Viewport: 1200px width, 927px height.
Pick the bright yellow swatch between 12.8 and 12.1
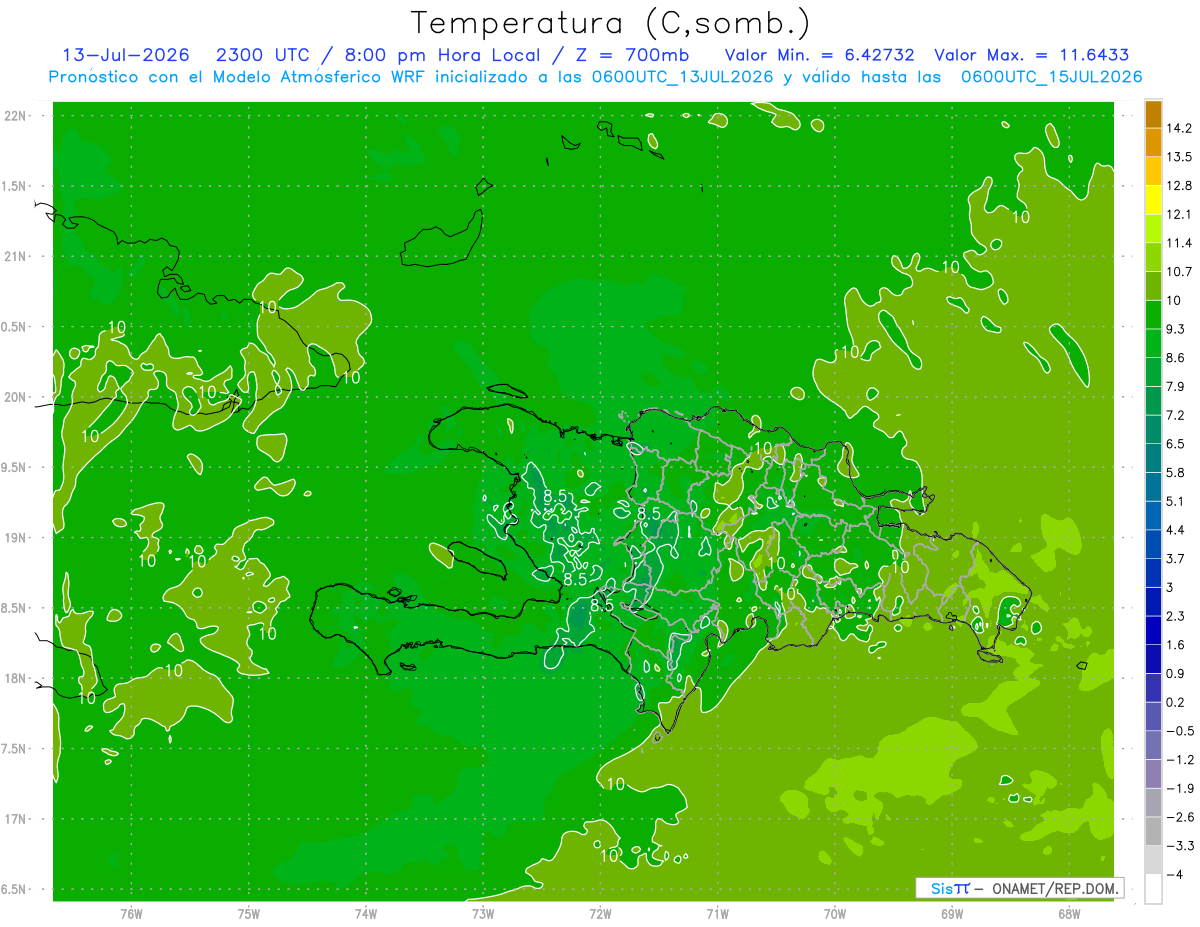coord(1153,200)
